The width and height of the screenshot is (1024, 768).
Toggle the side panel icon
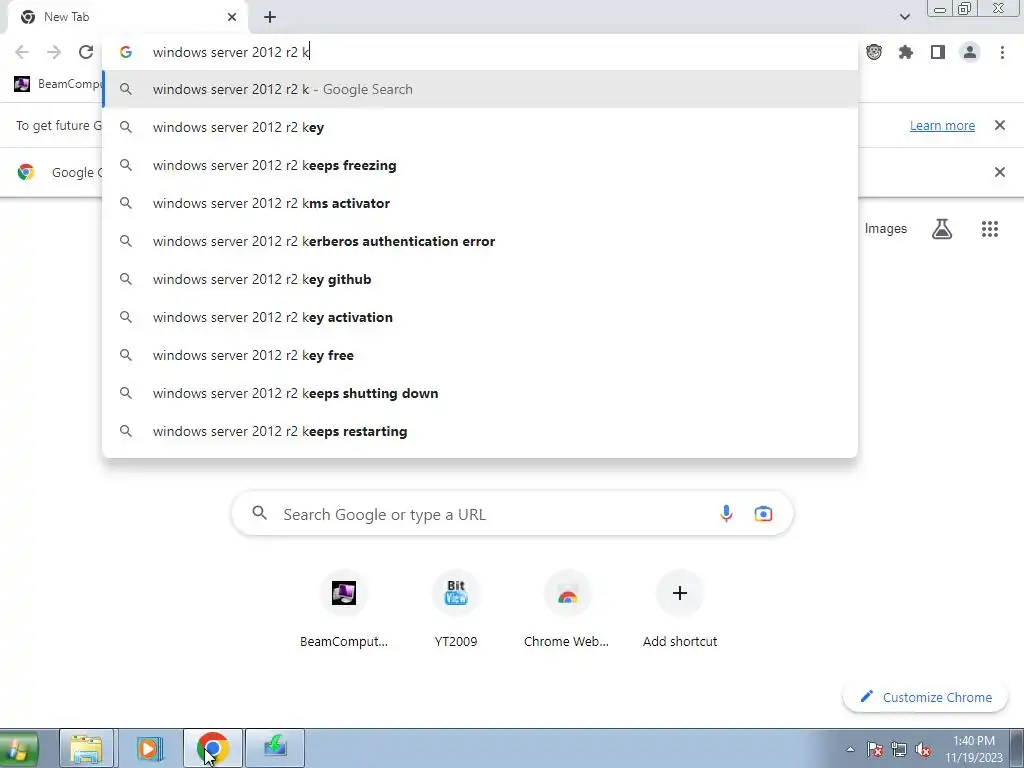click(x=938, y=52)
